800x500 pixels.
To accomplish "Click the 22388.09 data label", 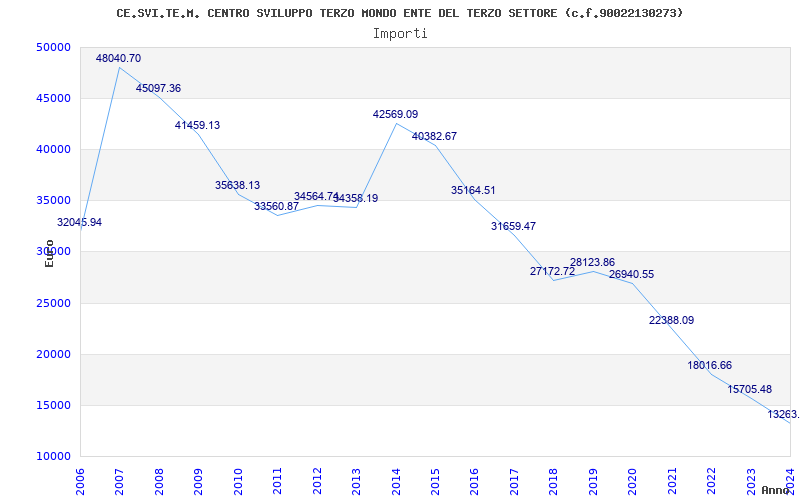I will (671, 321).
